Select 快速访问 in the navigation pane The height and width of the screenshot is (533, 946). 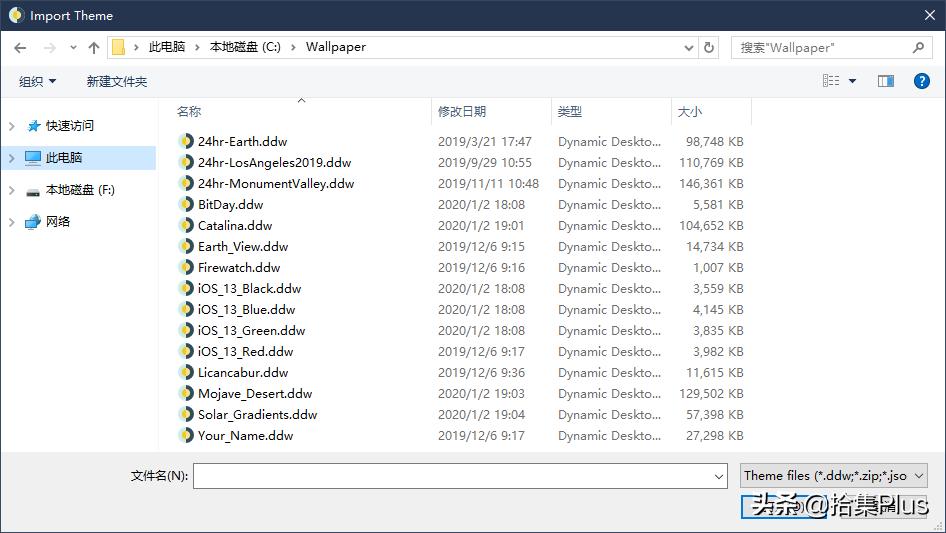[69, 126]
